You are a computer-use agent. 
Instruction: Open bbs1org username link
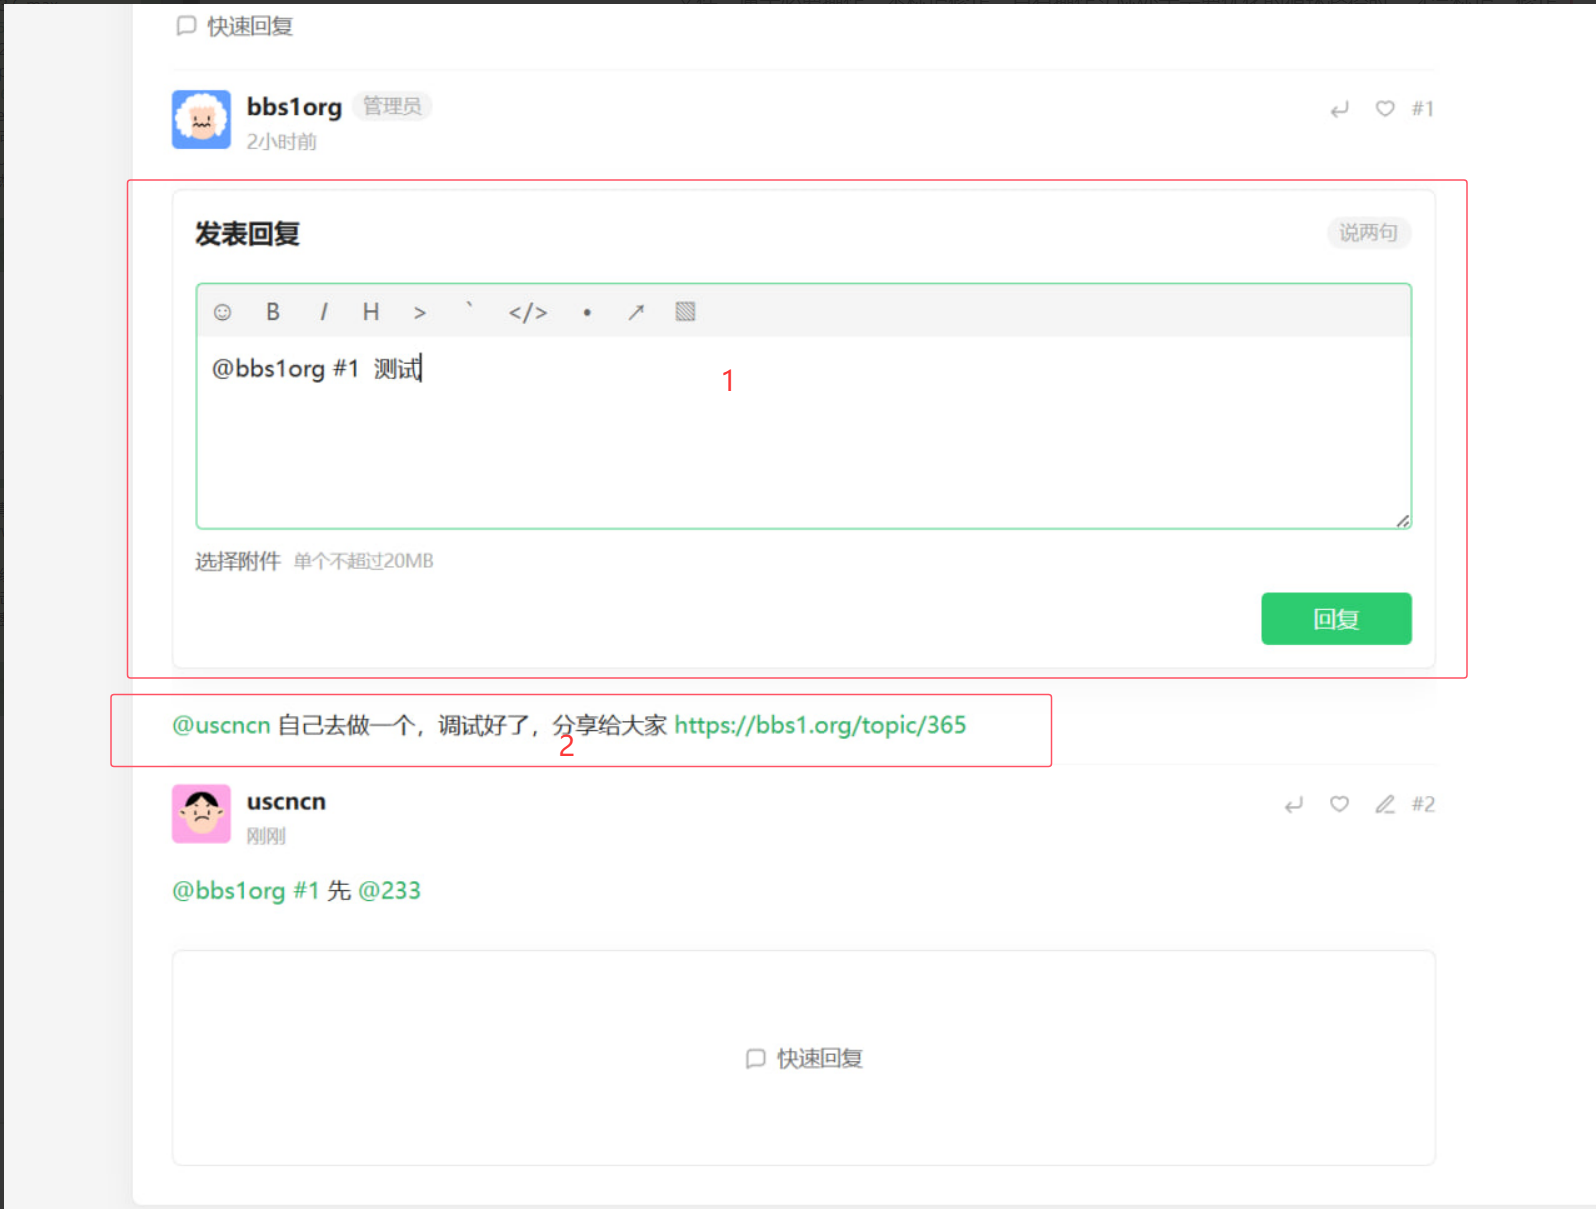click(294, 106)
